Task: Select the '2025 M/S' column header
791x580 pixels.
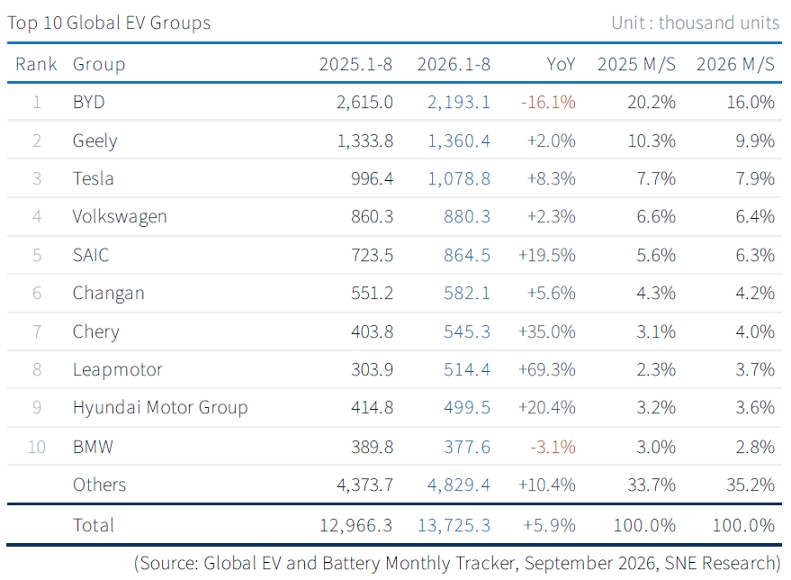Action: coord(637,64)
